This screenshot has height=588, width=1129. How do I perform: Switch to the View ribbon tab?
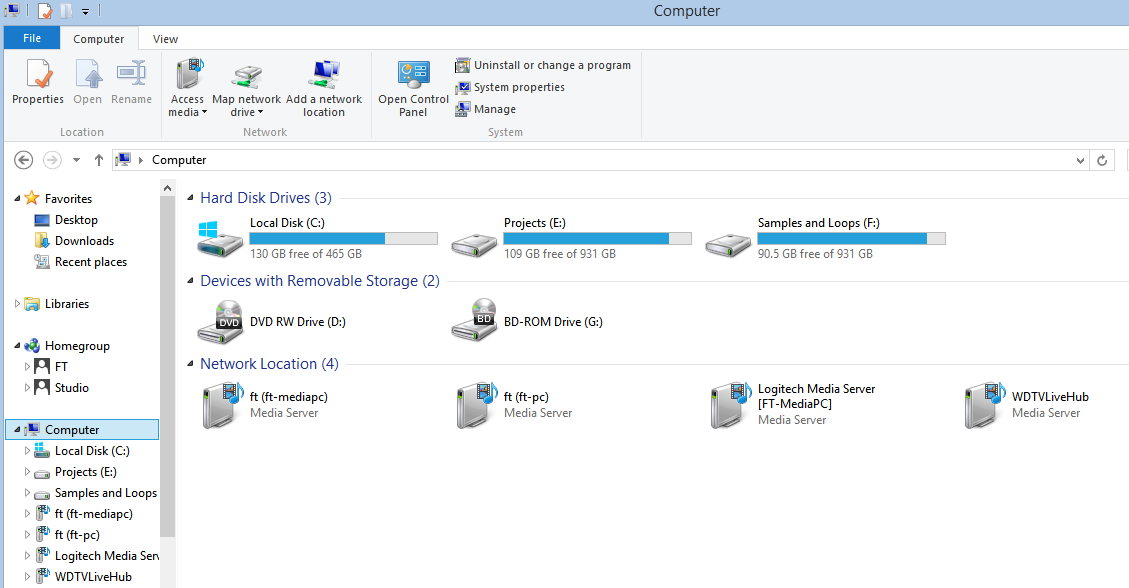tap(165, 39)
